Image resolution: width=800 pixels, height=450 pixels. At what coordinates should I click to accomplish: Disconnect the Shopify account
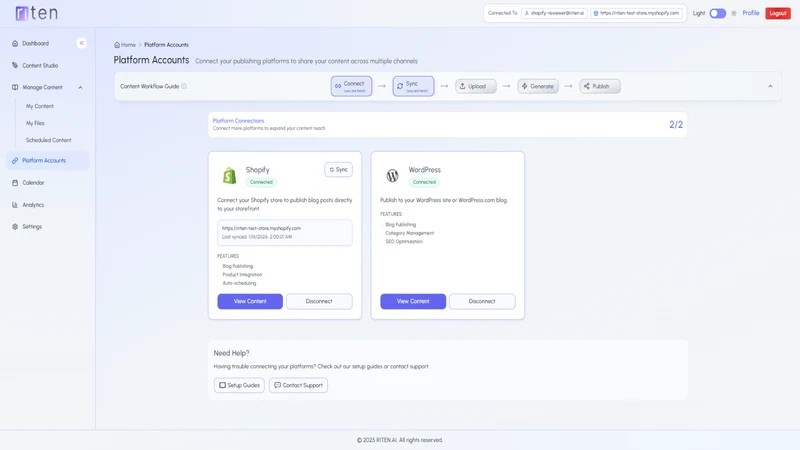pos(319,302)
